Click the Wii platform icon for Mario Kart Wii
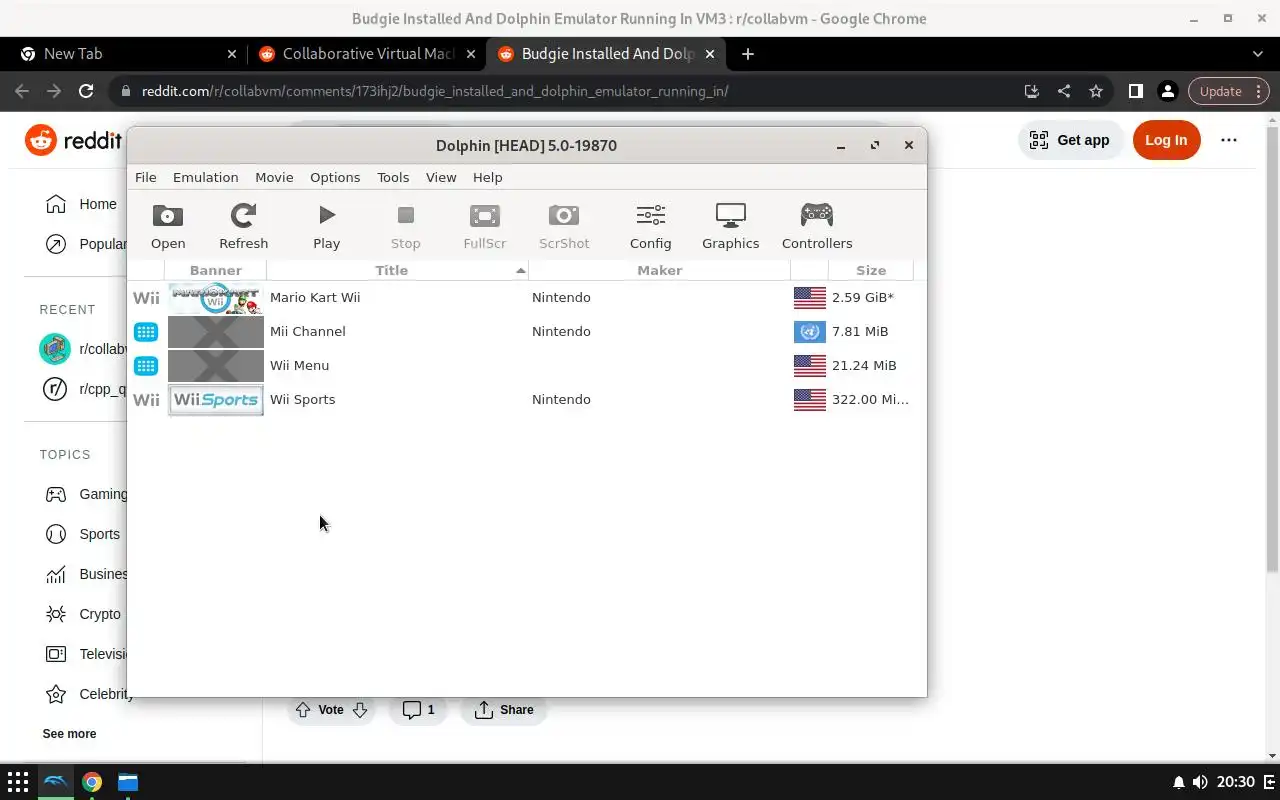1280x800 pixels. (x=146, y=298)
